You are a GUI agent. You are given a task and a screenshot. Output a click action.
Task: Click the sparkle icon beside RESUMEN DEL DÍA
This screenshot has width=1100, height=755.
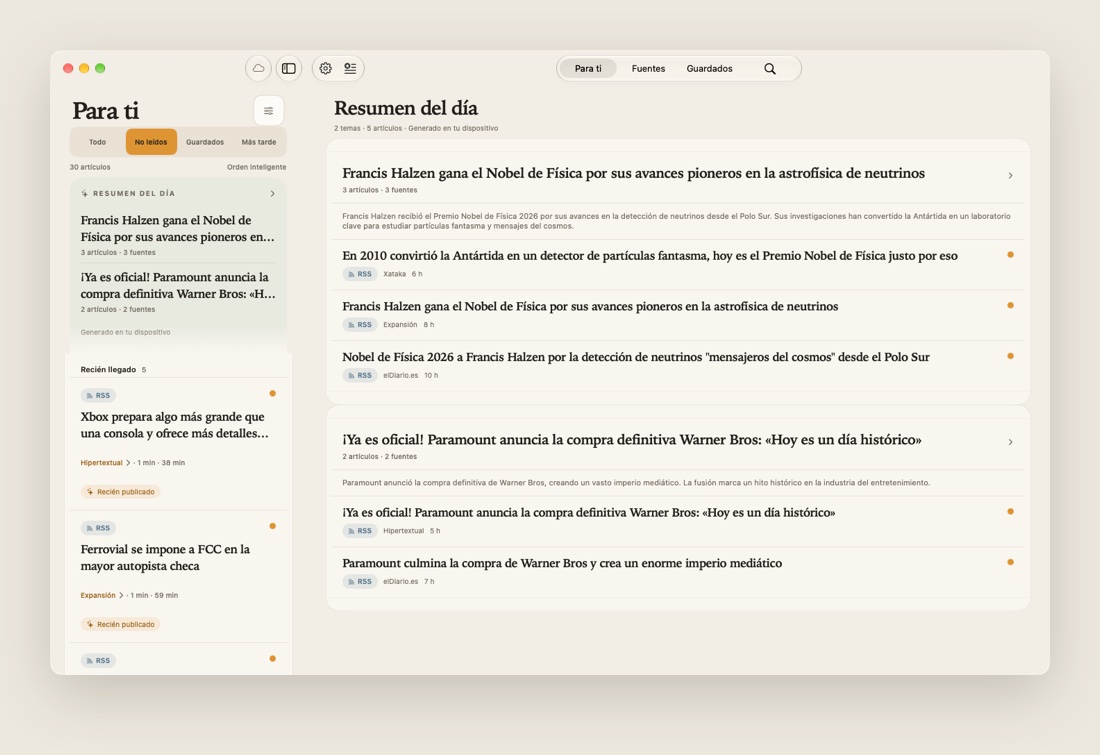click(x=85, y=194)
